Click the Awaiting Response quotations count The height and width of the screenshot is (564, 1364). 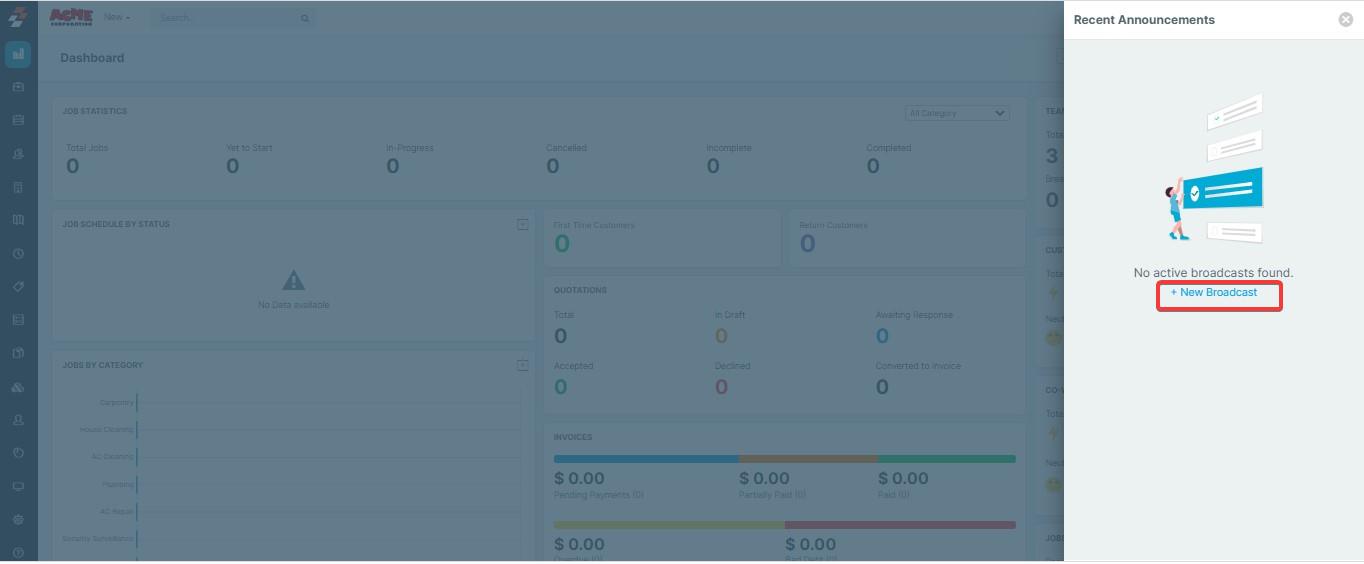pyautogui.click(x=882, y=336)
